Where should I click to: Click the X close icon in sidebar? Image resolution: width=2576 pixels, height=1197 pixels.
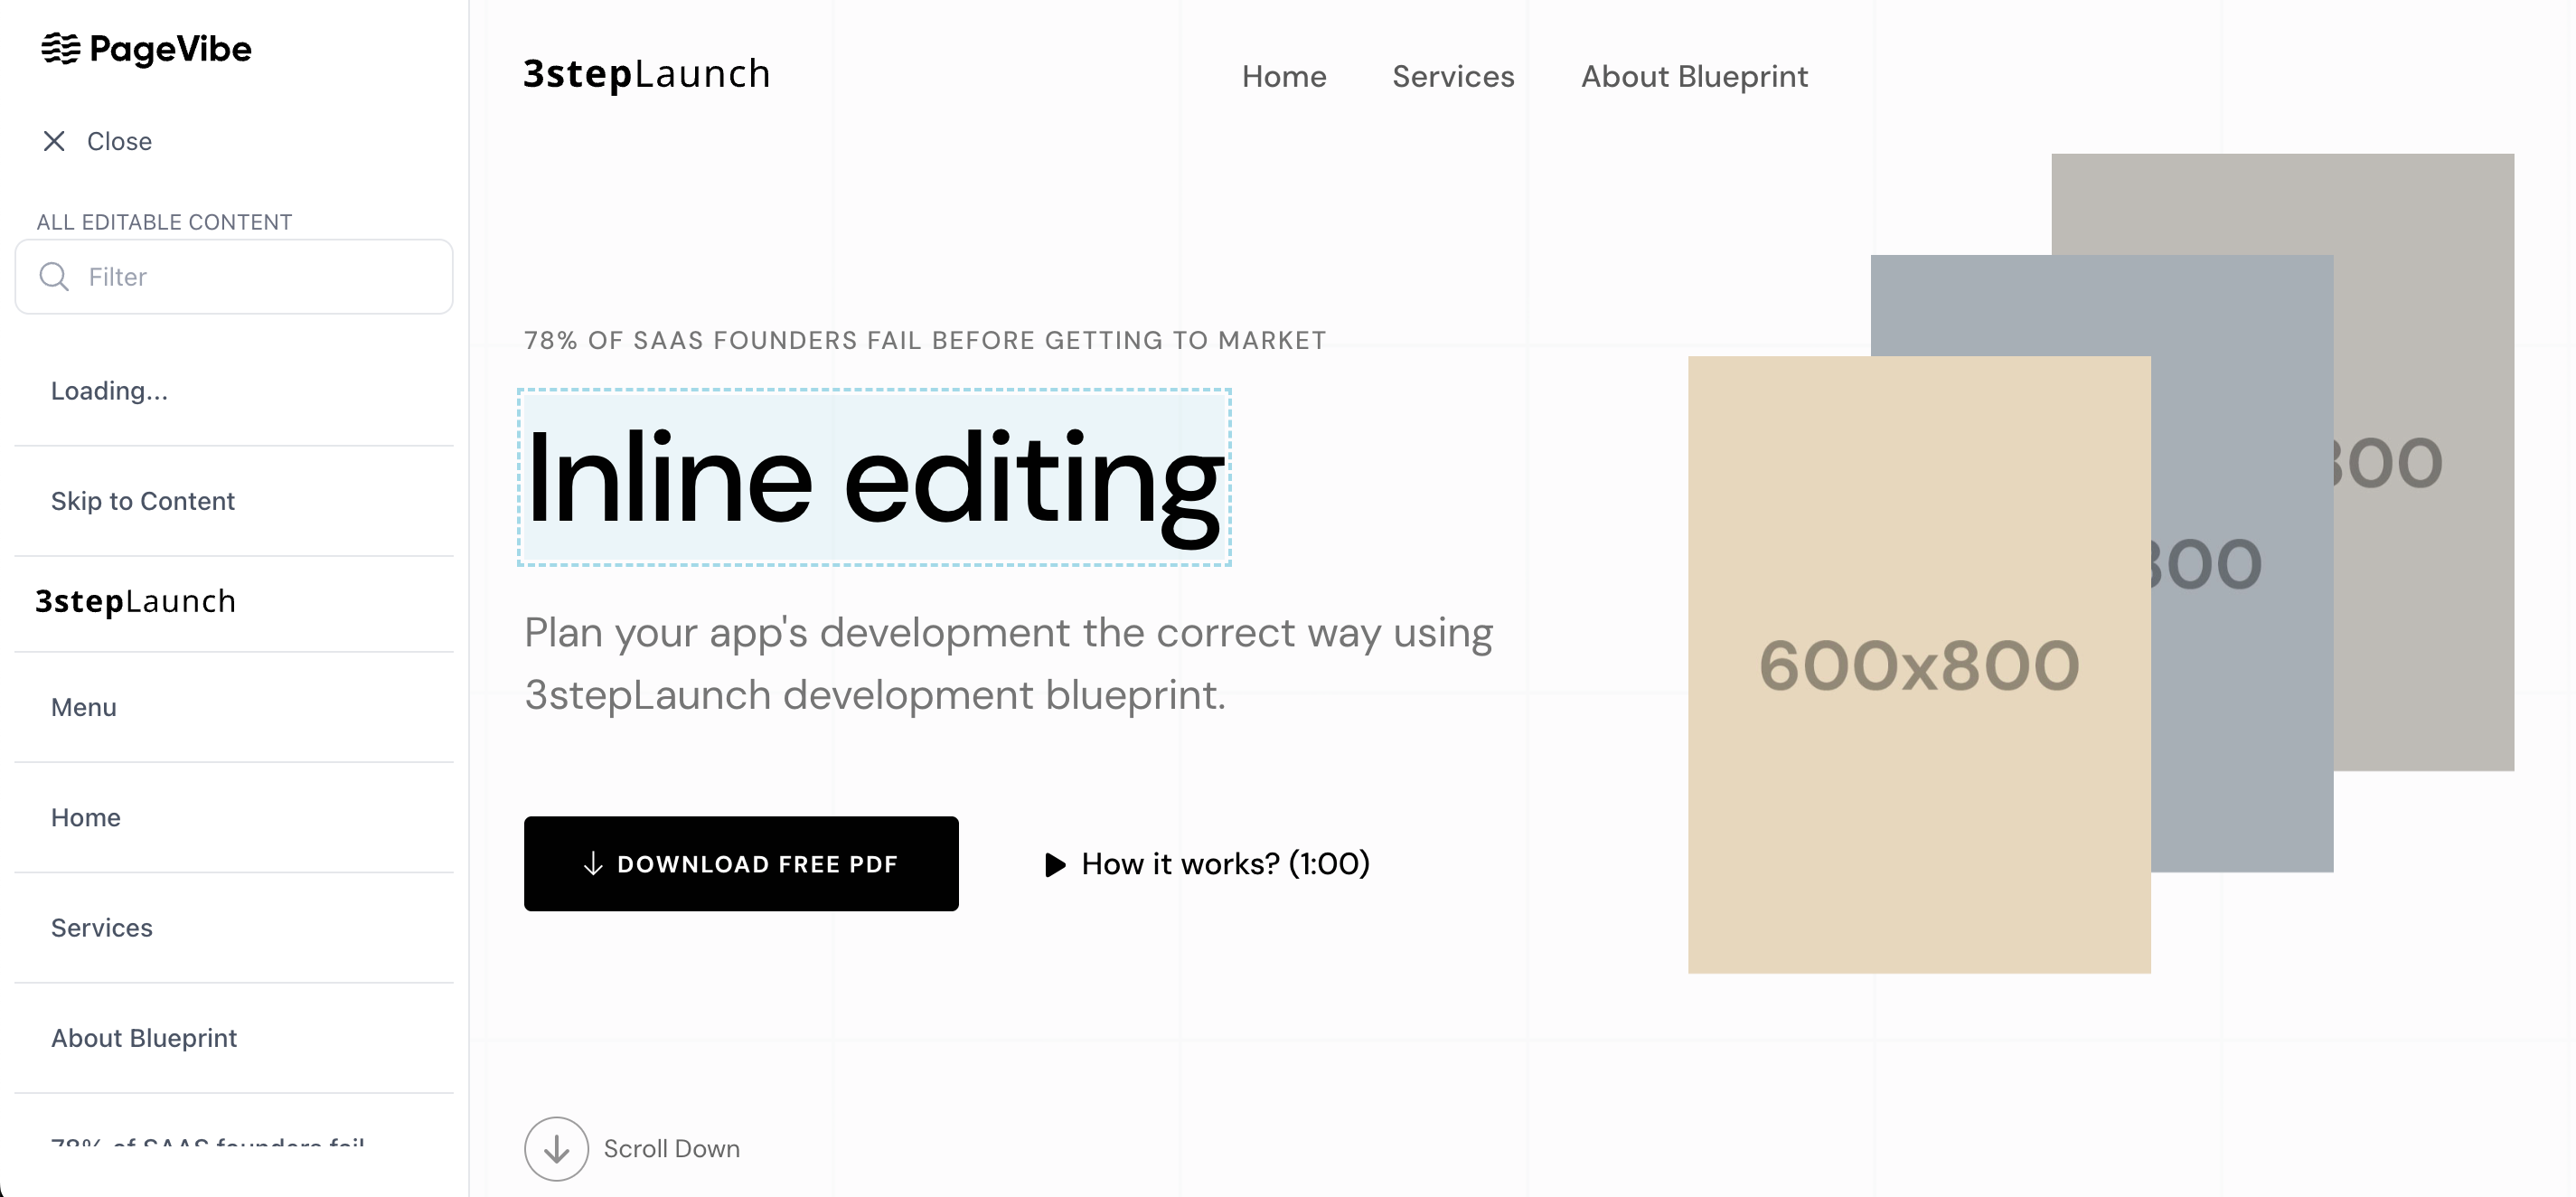[54, 141]
